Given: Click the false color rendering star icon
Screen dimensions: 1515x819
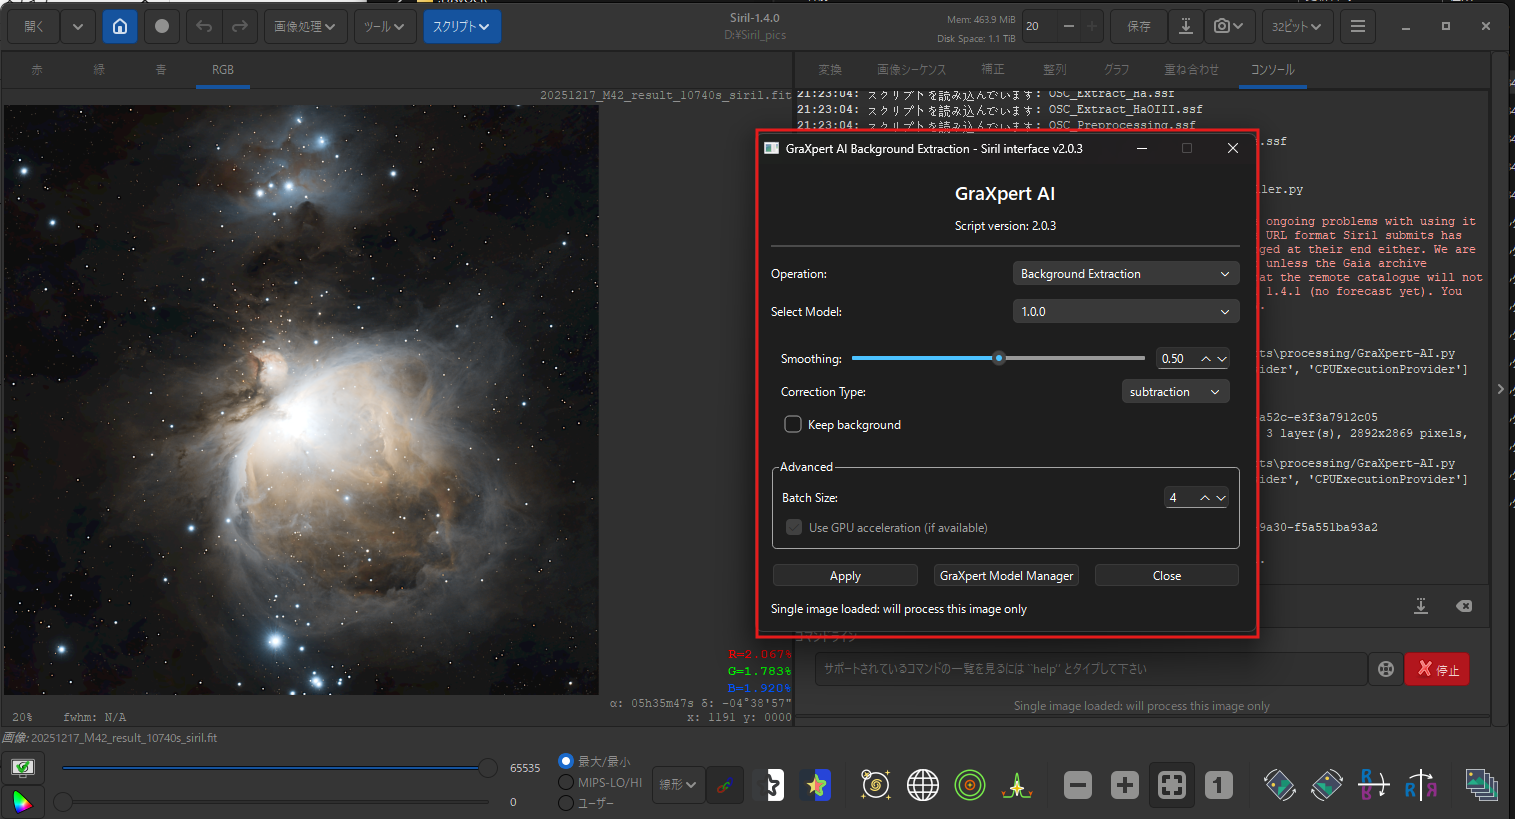Looking at the screenshot, I should pyautogui.click(x=816, y=785).
